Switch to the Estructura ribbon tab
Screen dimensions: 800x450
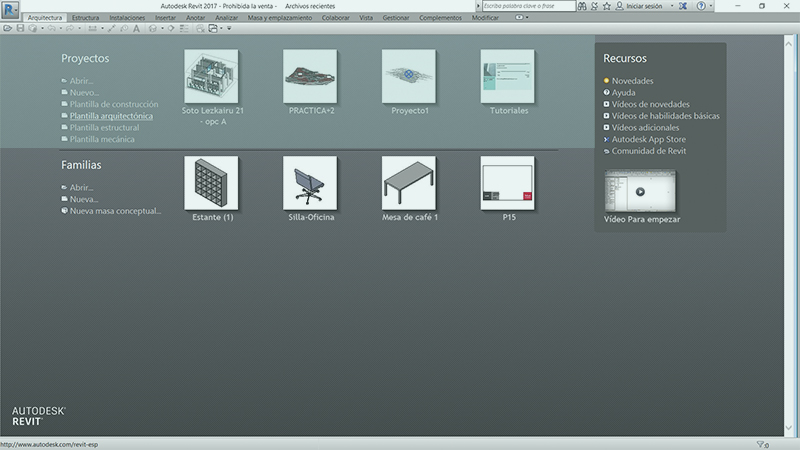pos(85,17)
